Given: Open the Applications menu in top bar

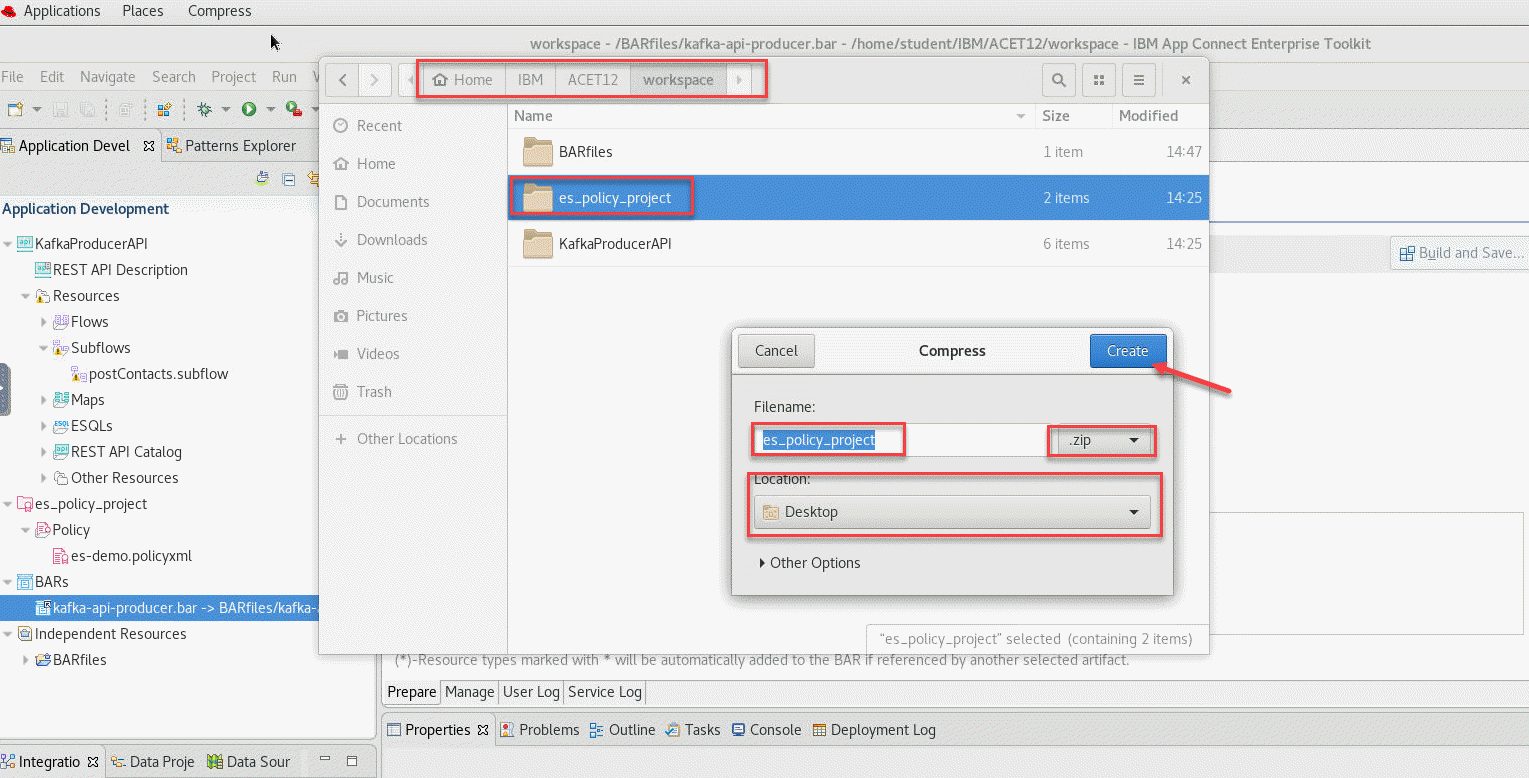Looking at the screenshot, I should click(x=61, y=11).
